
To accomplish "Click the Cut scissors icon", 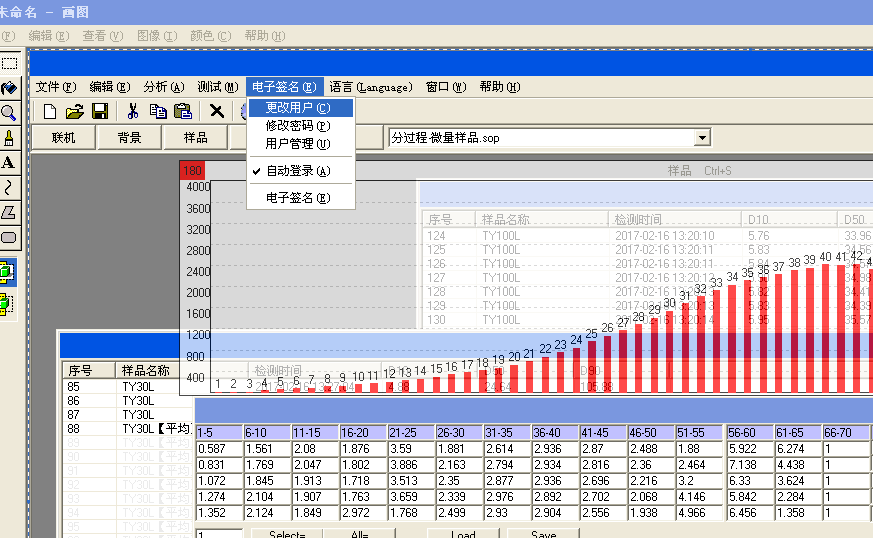I will point(131,111).
